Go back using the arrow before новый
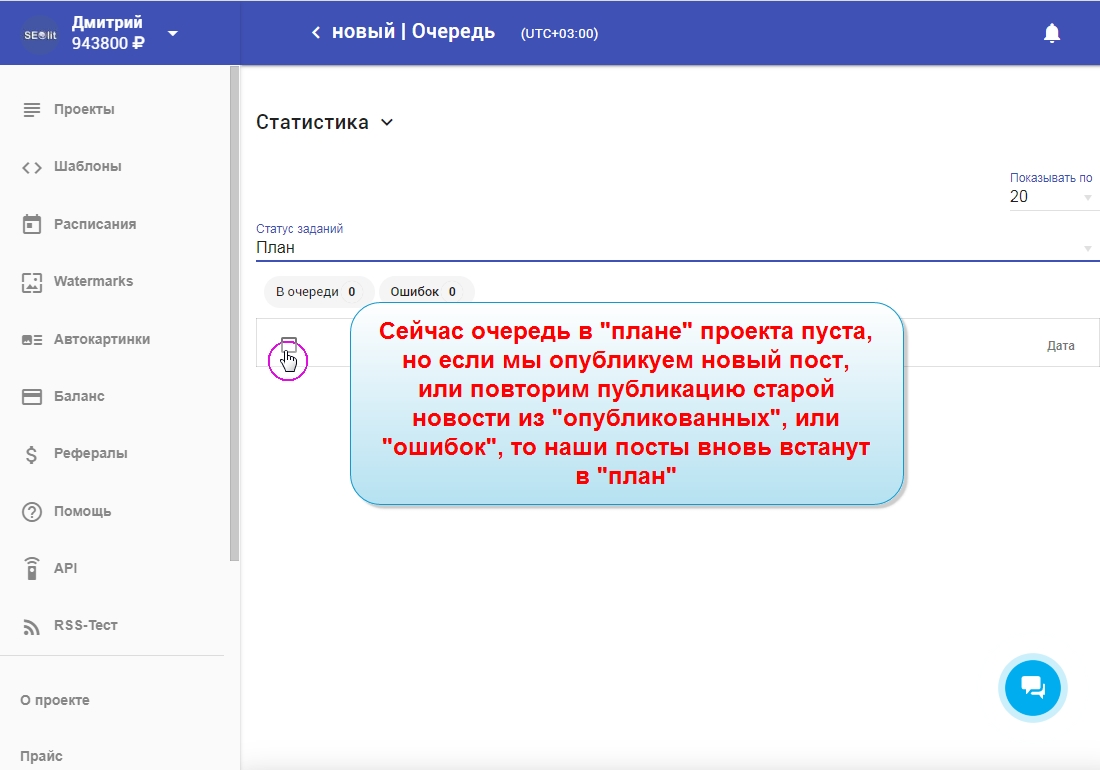The height and width of the screenshot is (770, 1100). [316, 33]
